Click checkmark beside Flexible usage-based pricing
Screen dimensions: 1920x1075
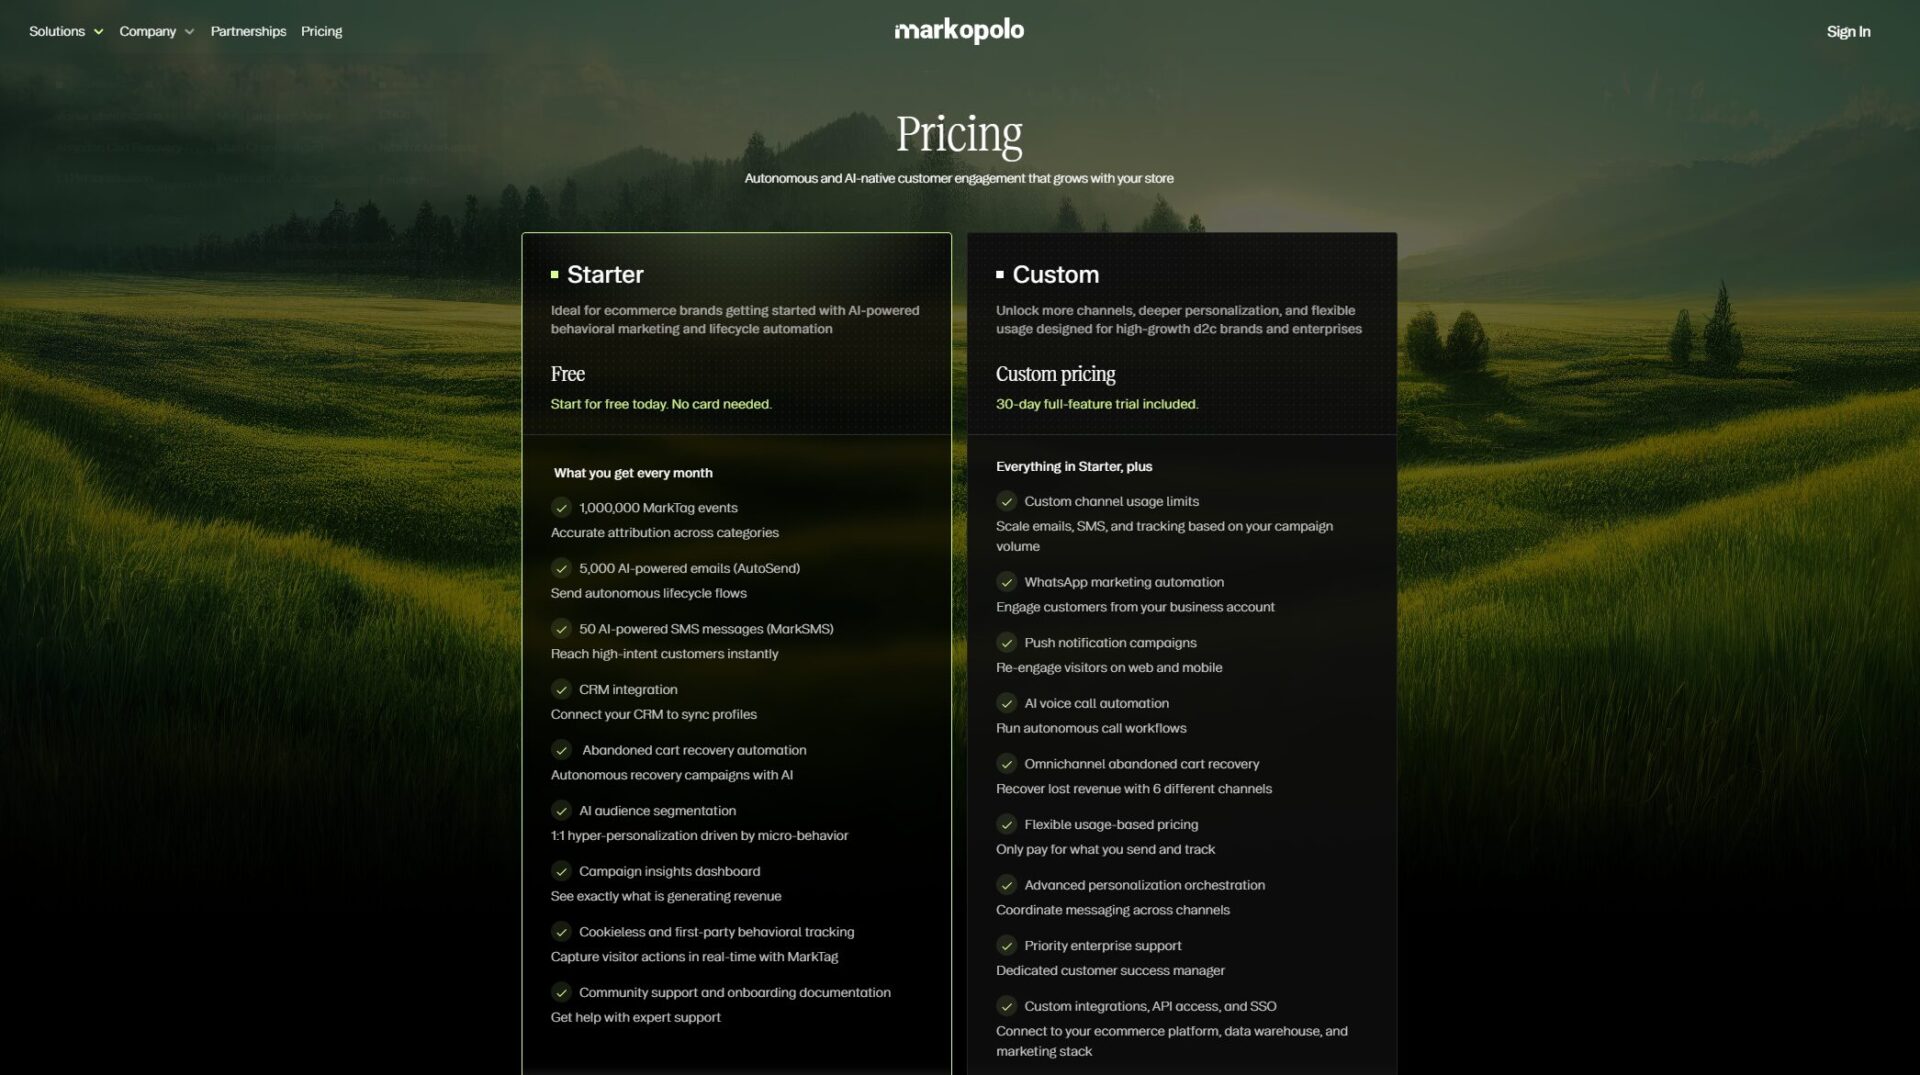tap(1007, 824)
